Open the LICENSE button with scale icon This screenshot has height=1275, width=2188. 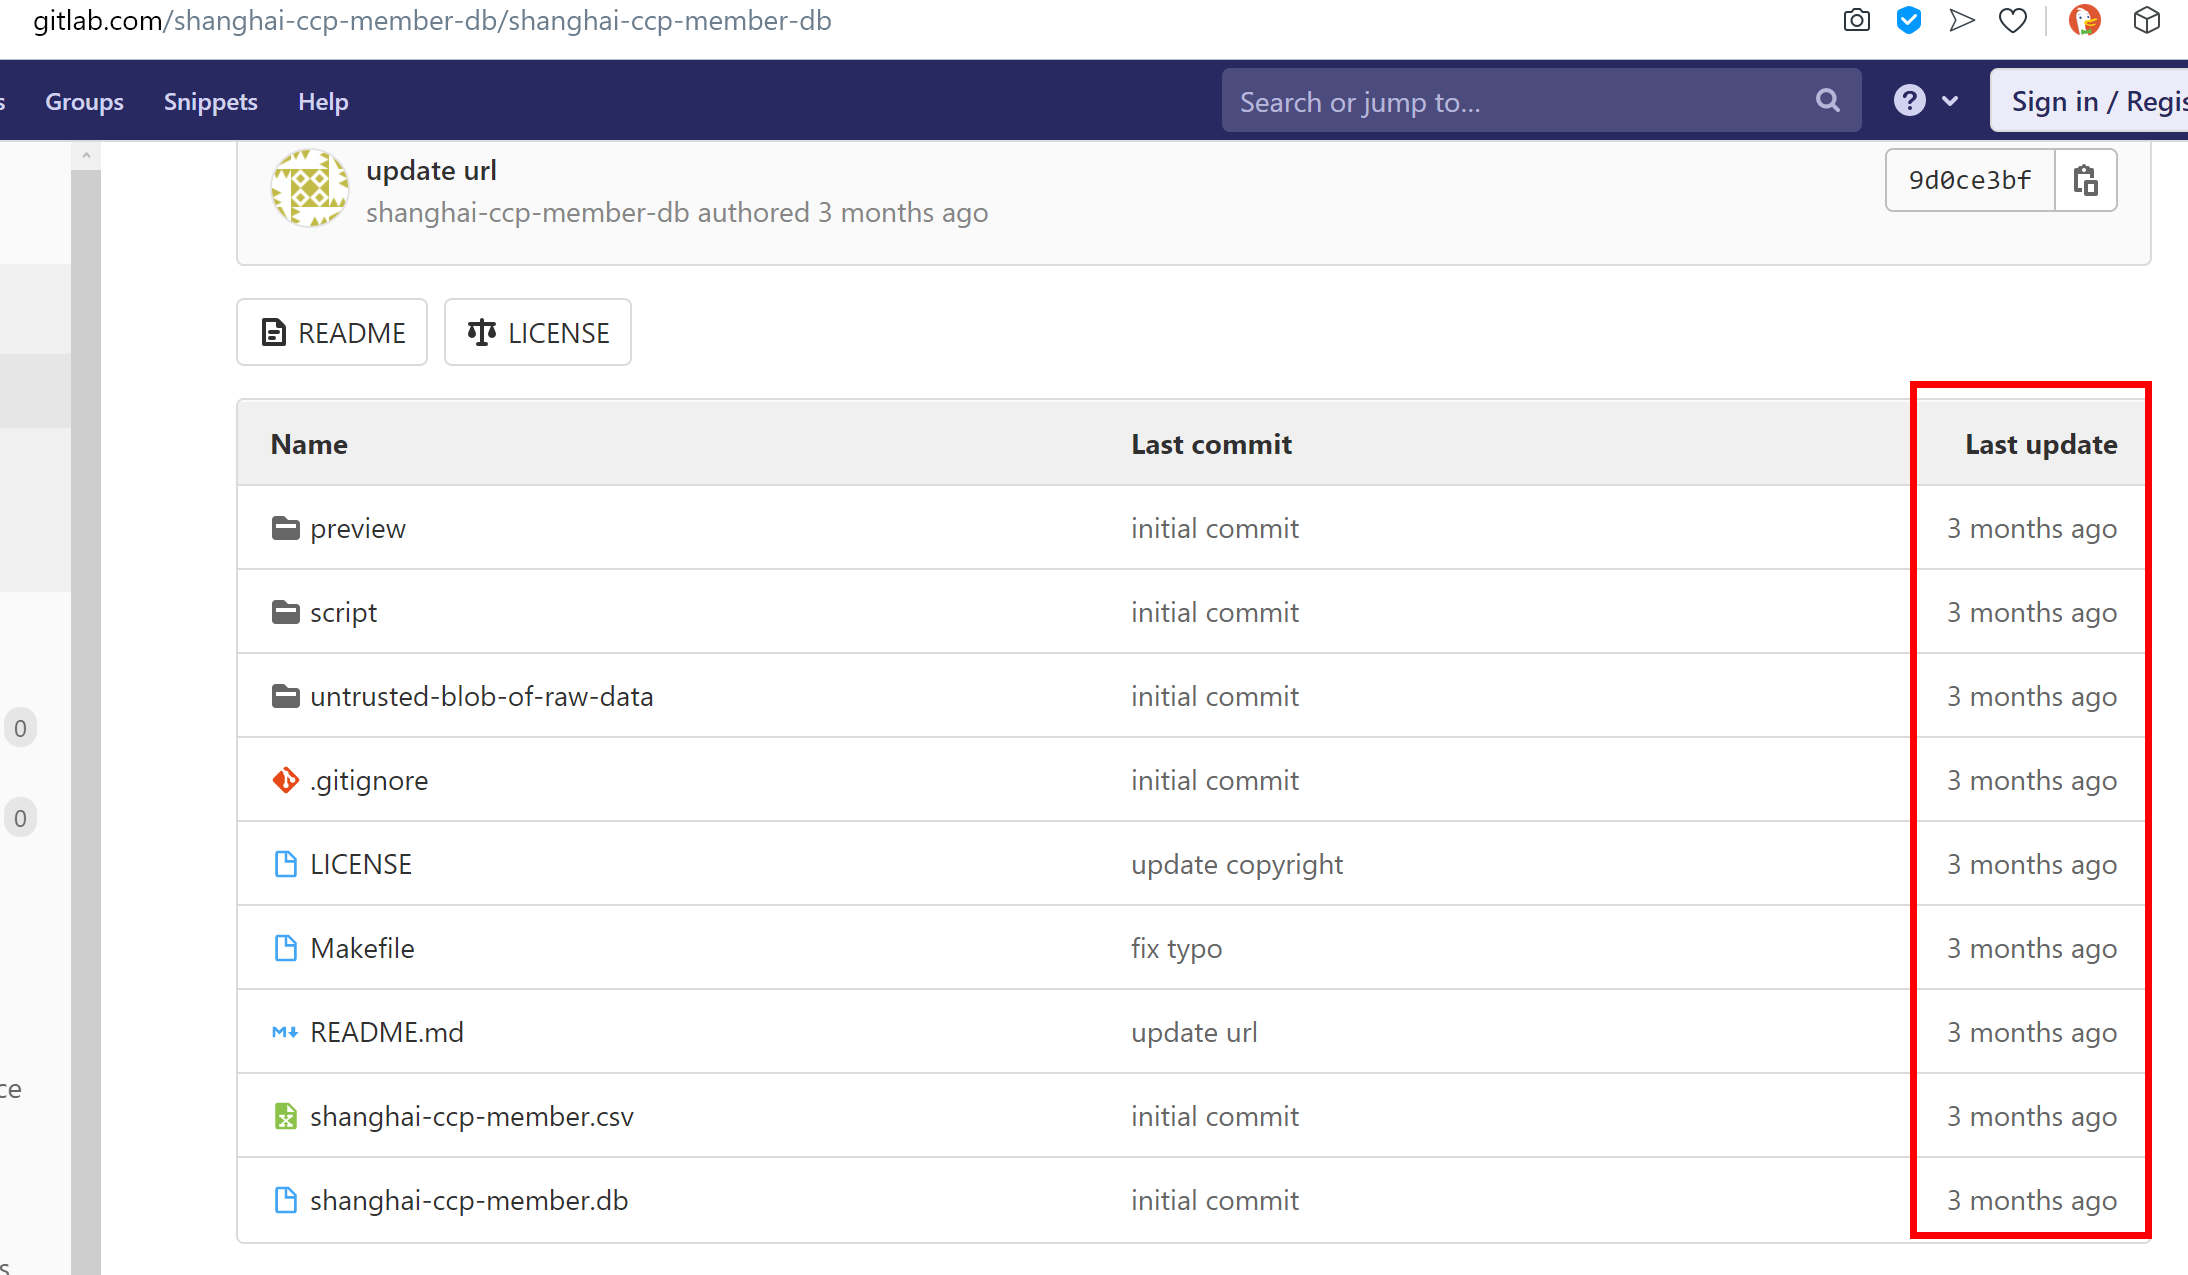[x=538, y=332]
